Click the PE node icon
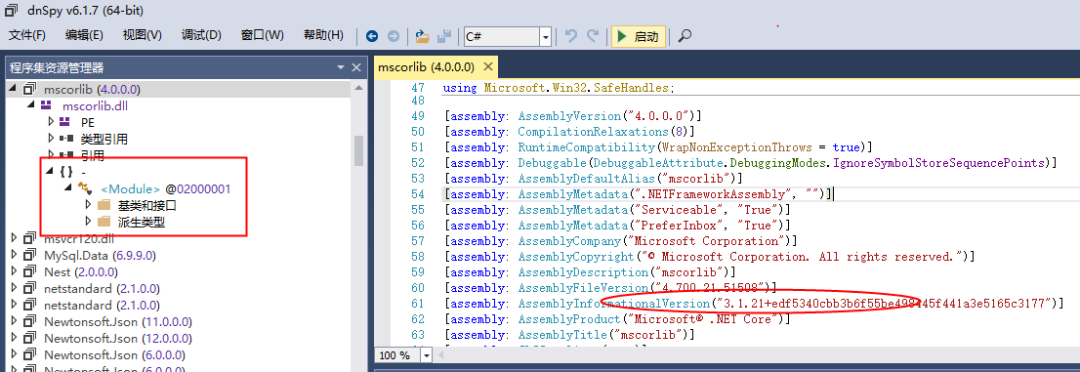Image resolution: width=1080 pixels, height=372 pixels. pos(65,122)
